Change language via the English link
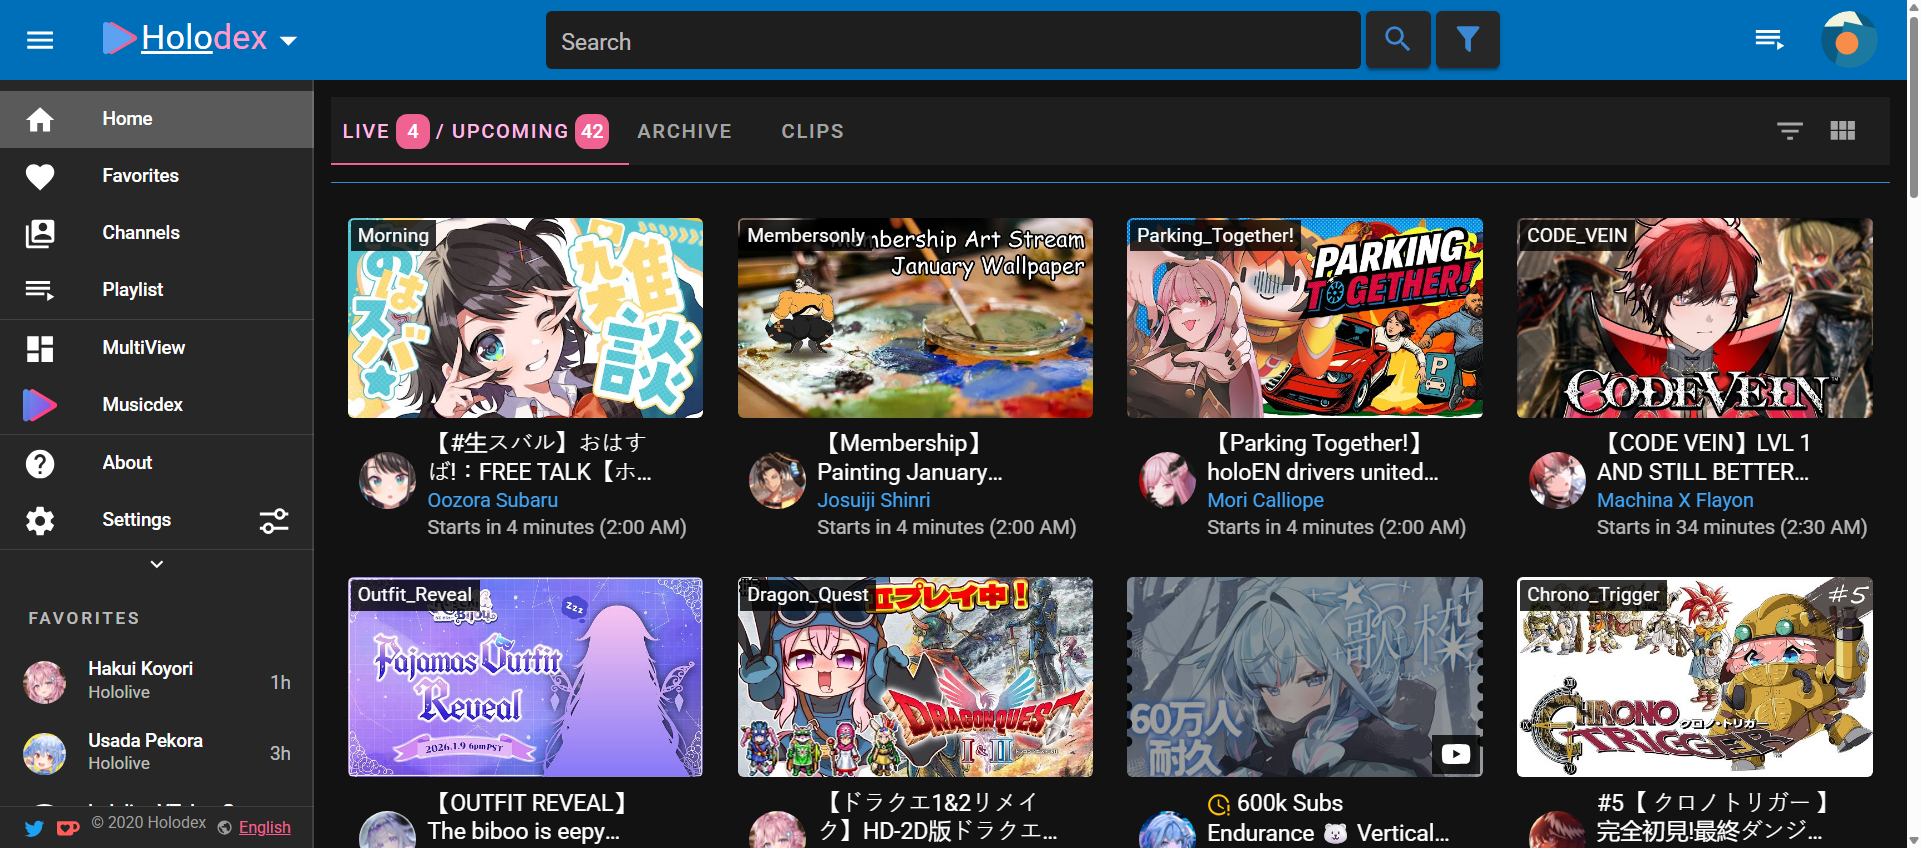Image resolution: width=1921 pixels, height=848 pixels. (x=265, y=828)
